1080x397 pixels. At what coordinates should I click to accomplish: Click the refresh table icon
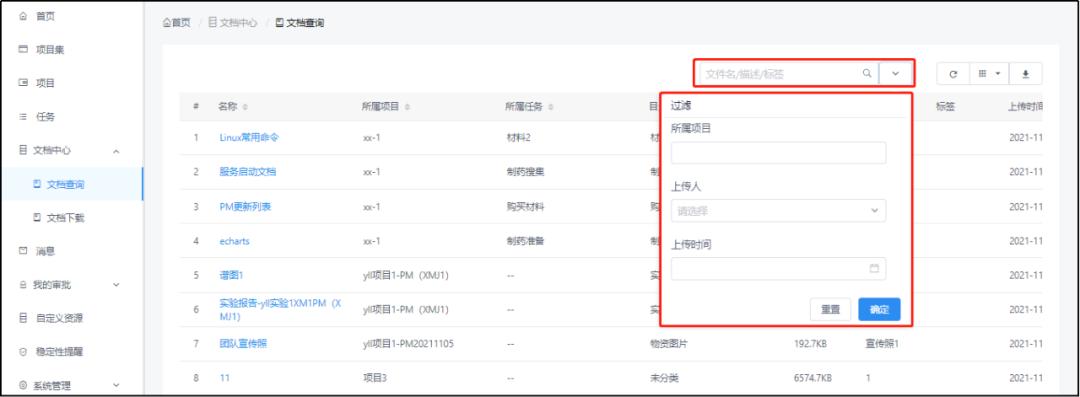[953, 74]
